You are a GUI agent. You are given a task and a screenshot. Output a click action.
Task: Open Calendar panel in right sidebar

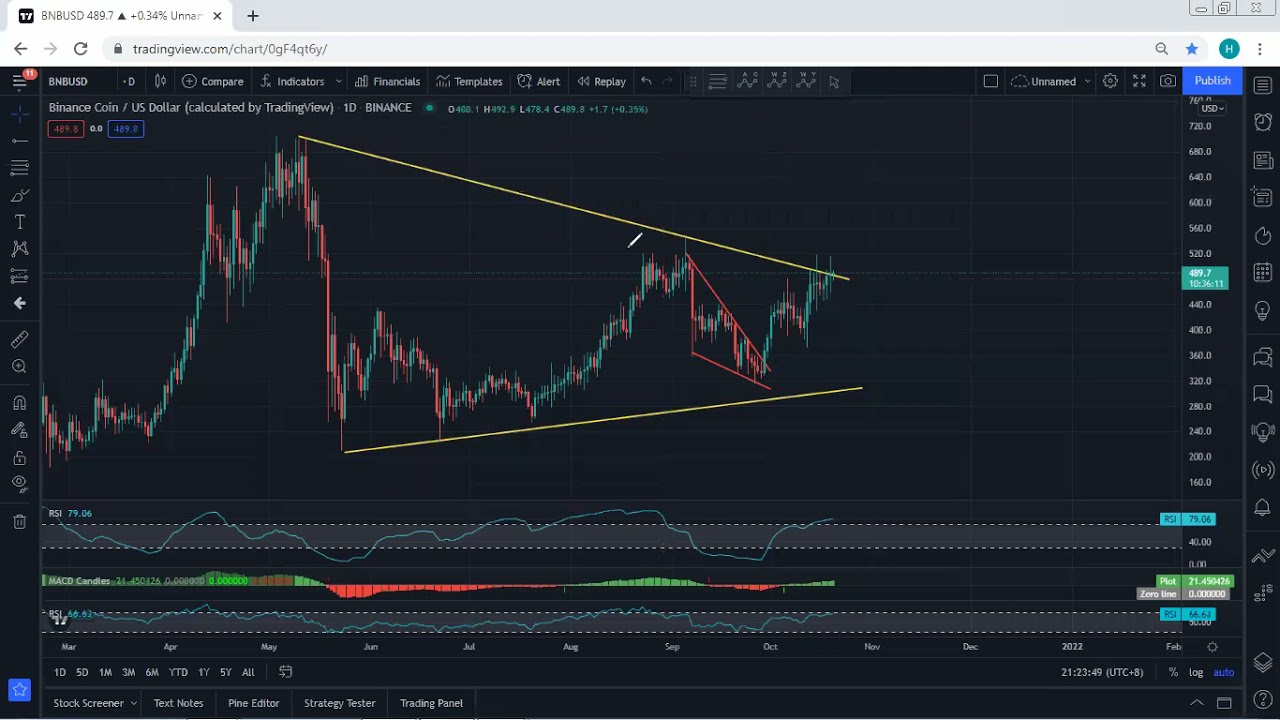tap(1262, 273)
